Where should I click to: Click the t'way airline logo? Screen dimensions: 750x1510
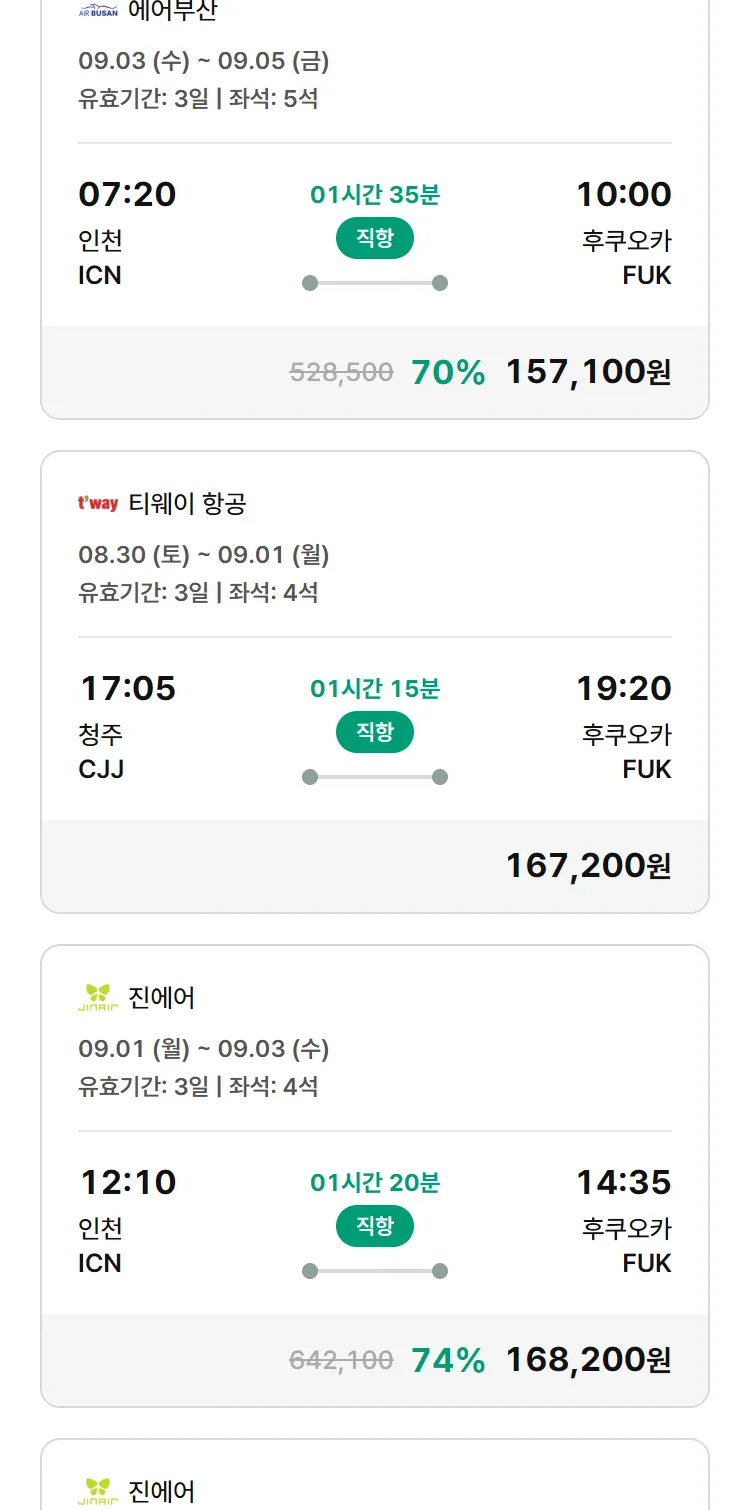coord(98,504)
